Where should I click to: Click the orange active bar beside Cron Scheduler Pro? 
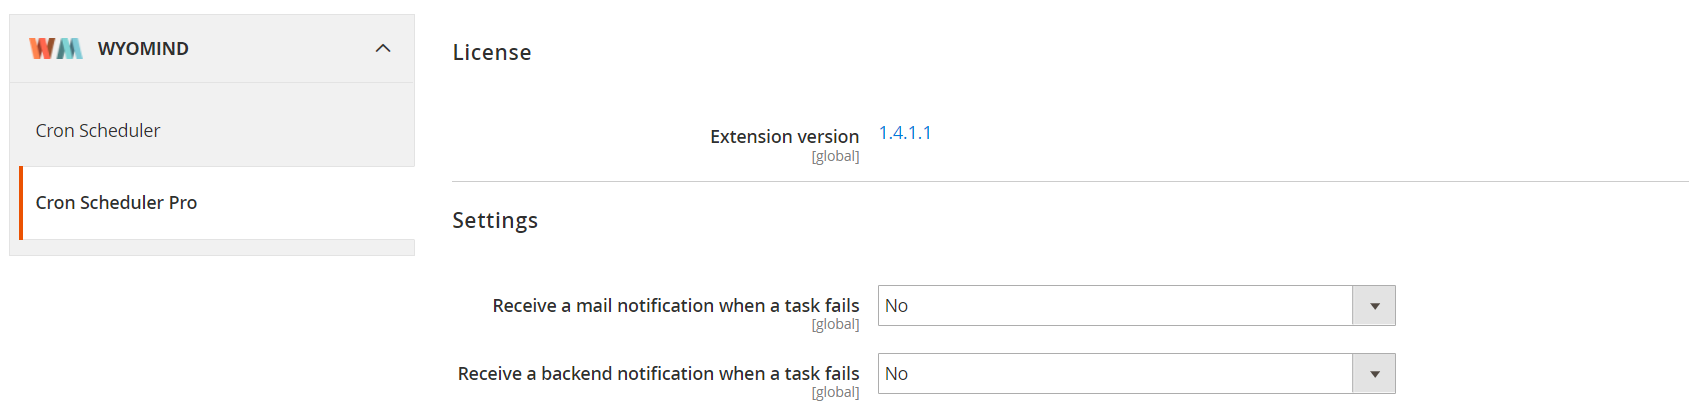pos(21,203)
